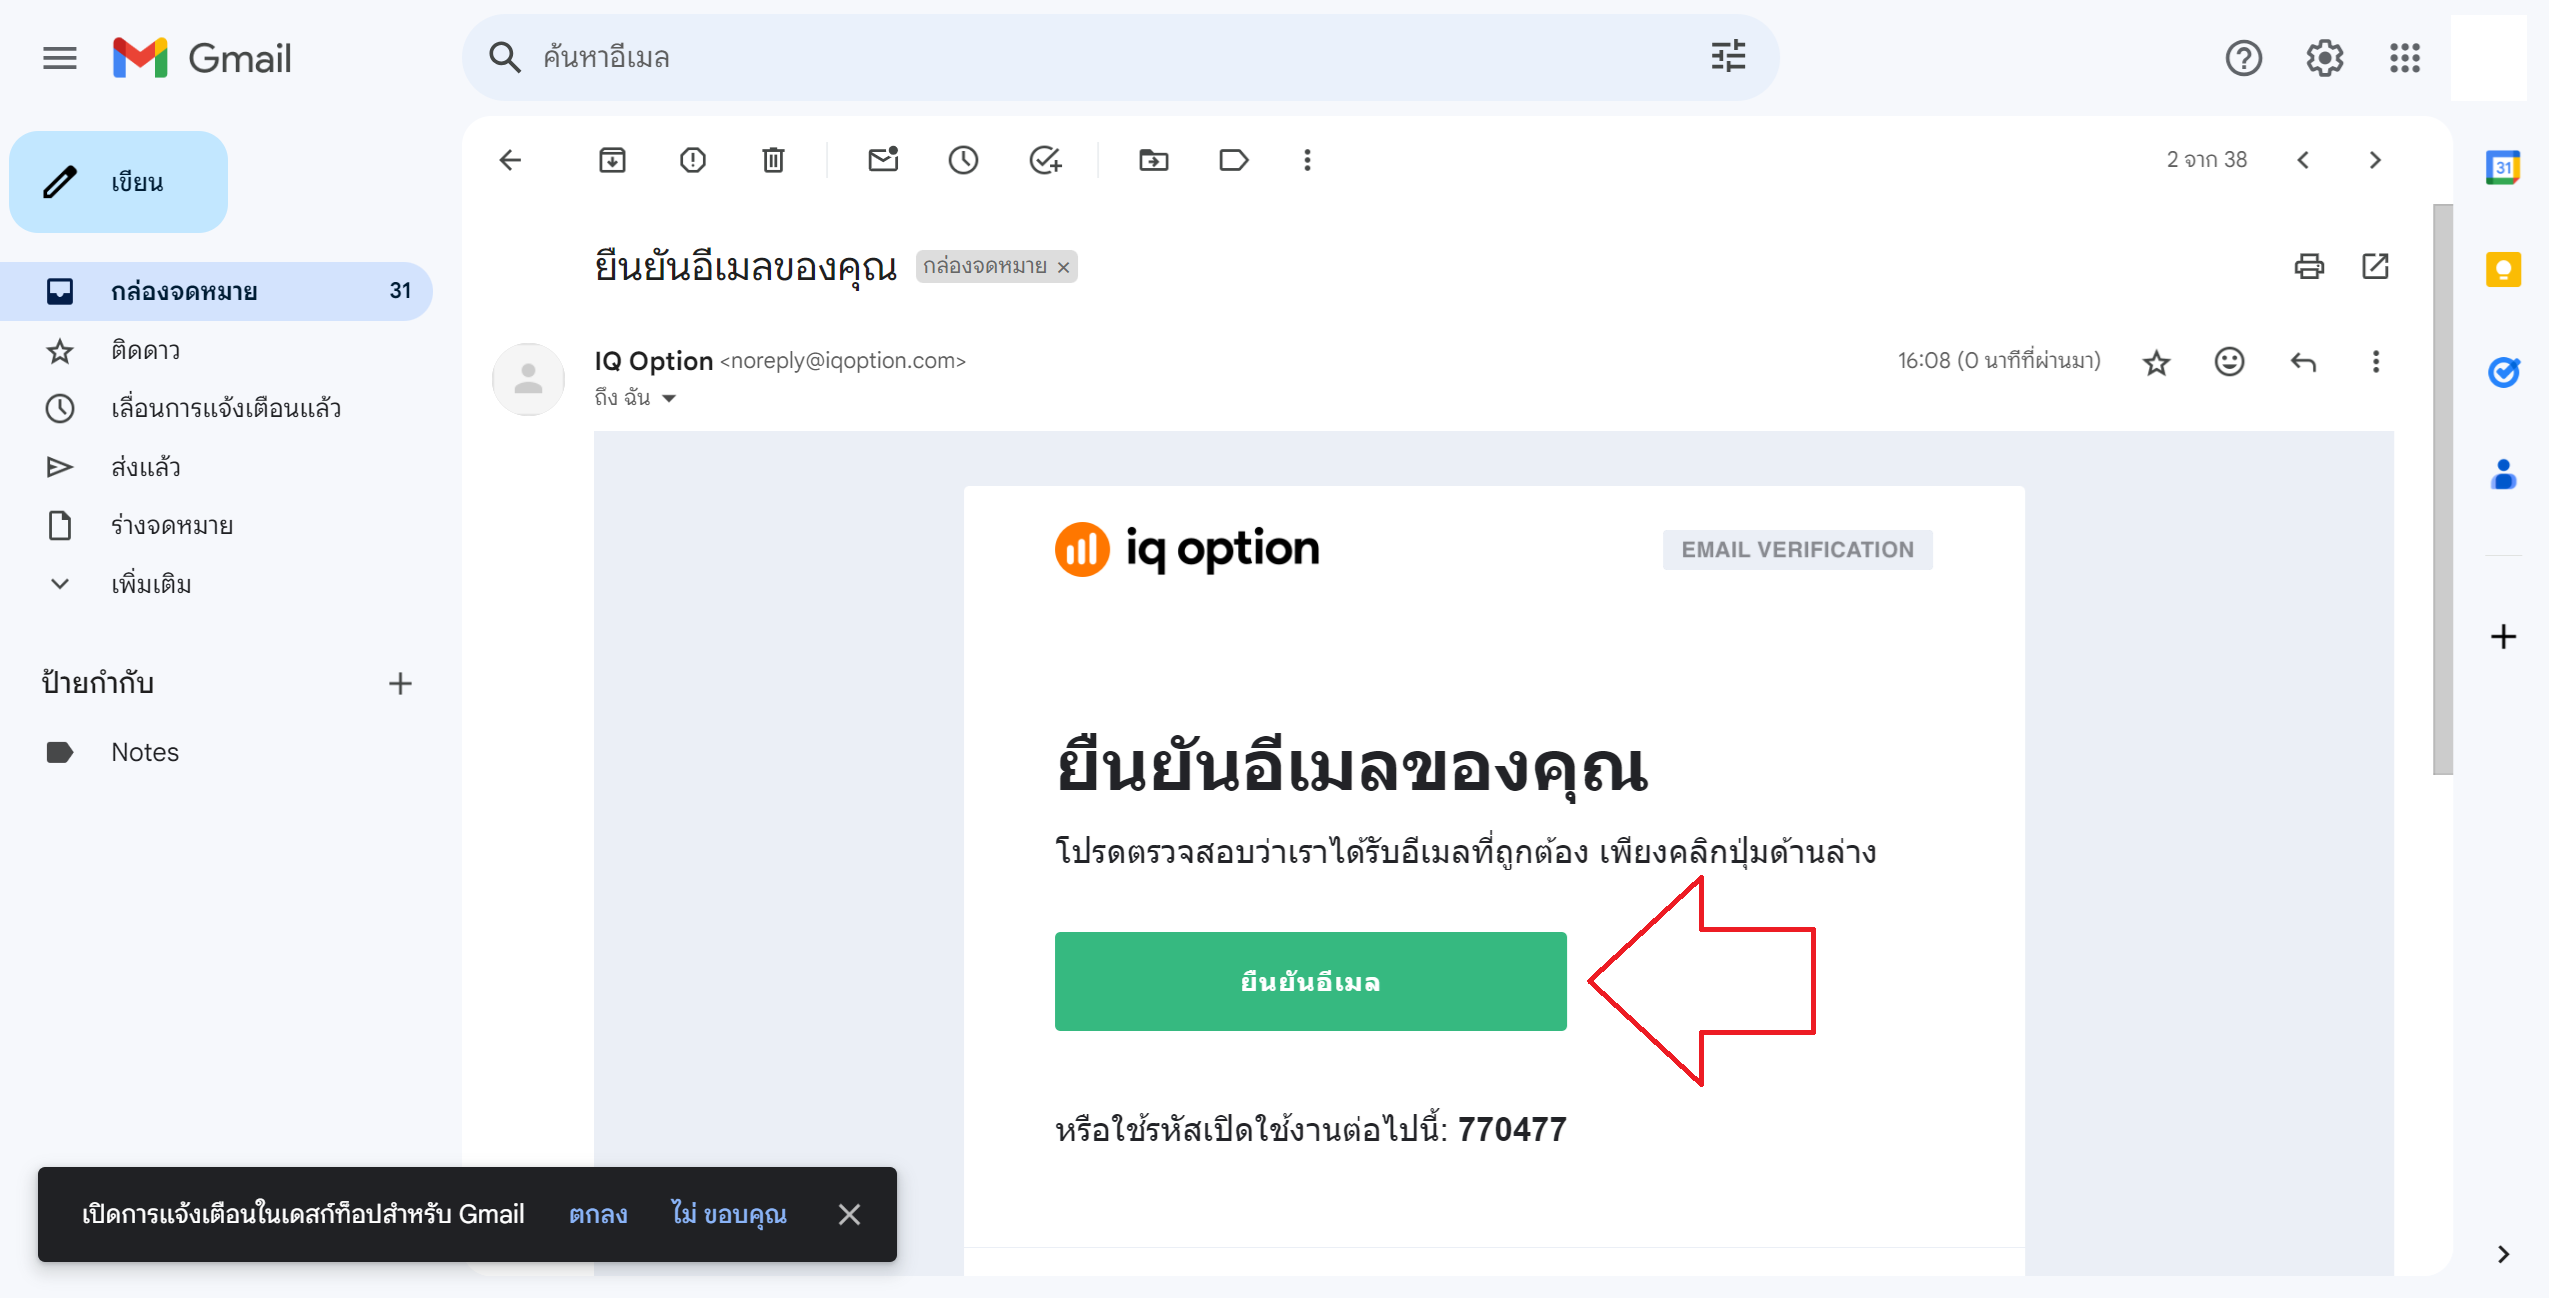Open the Settings gear icon
This screenshot has width=2549, height=1298.
tap(2324, 58)
